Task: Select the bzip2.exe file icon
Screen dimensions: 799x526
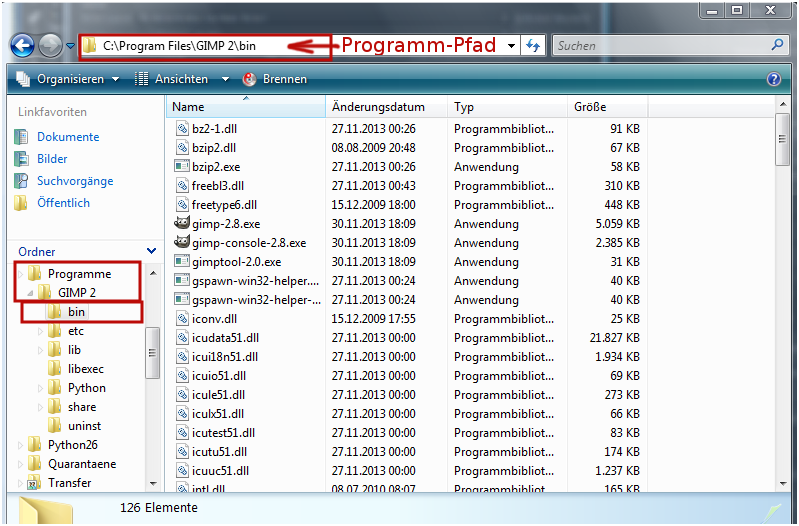Action: point(182,166)
